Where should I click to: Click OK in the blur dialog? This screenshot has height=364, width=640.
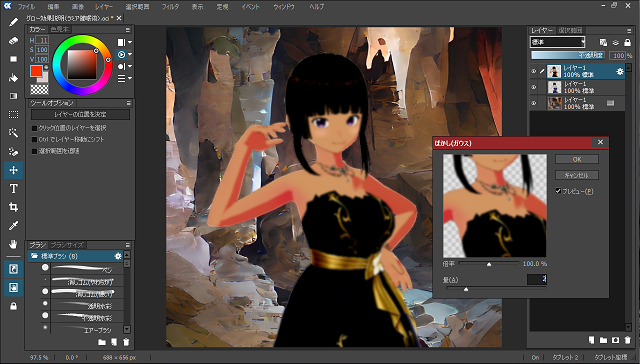pos(577,159)
